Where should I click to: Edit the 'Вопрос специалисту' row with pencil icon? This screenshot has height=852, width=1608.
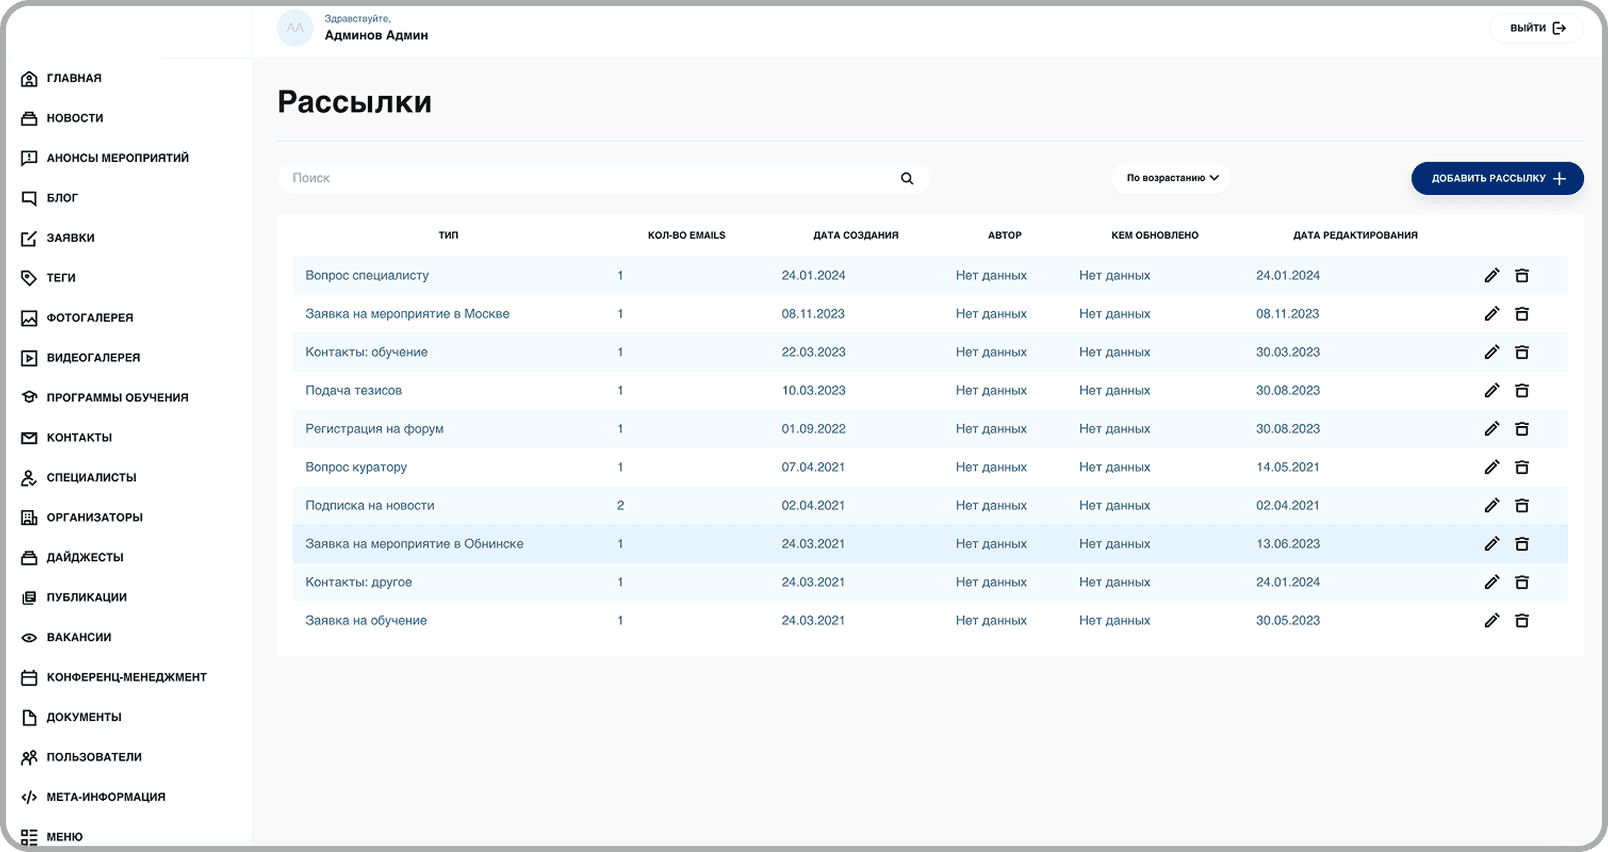pyautogui.click(x=1492, y=275)
